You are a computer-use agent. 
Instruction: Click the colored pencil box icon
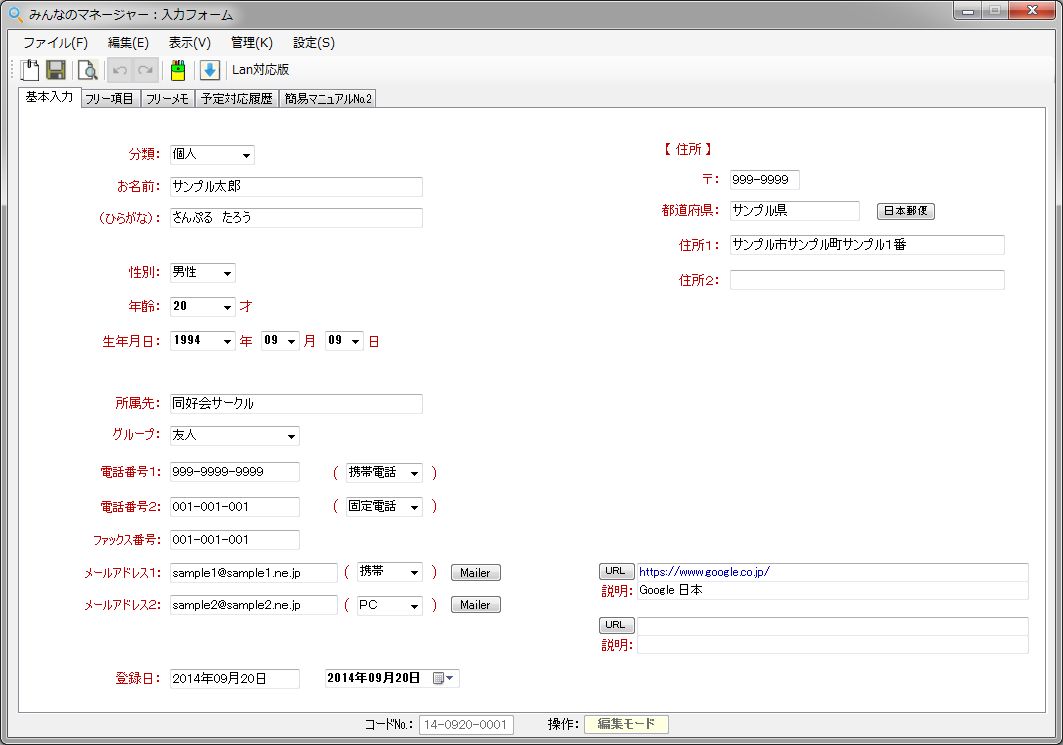(177, 70)
